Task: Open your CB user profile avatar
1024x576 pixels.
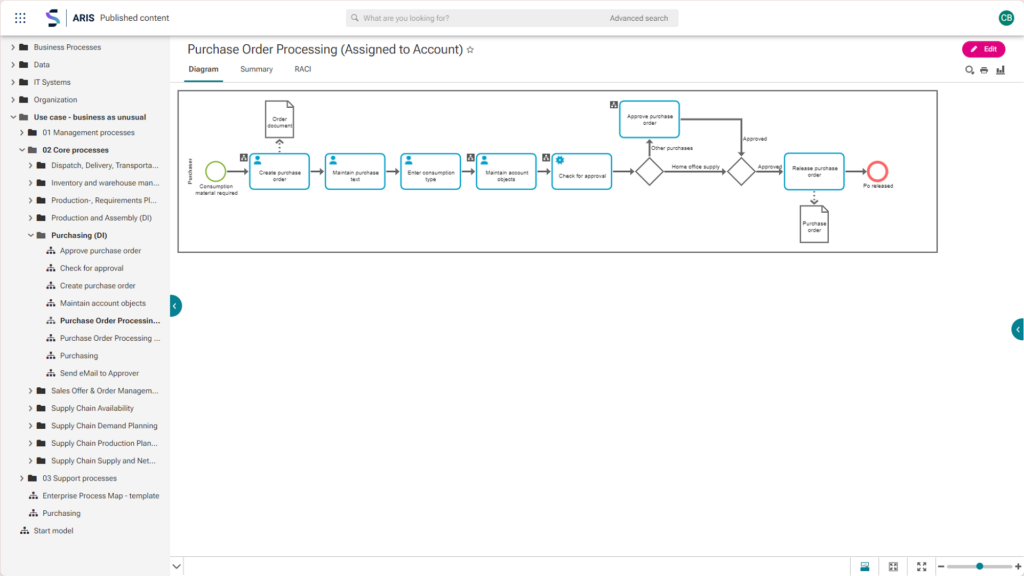Action: coord(1007,16)
